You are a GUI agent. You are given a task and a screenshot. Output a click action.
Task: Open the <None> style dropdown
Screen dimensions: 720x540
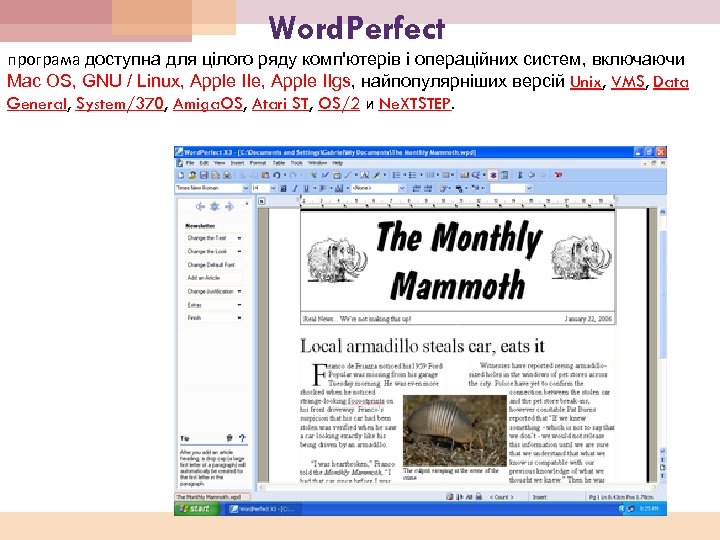402,188
